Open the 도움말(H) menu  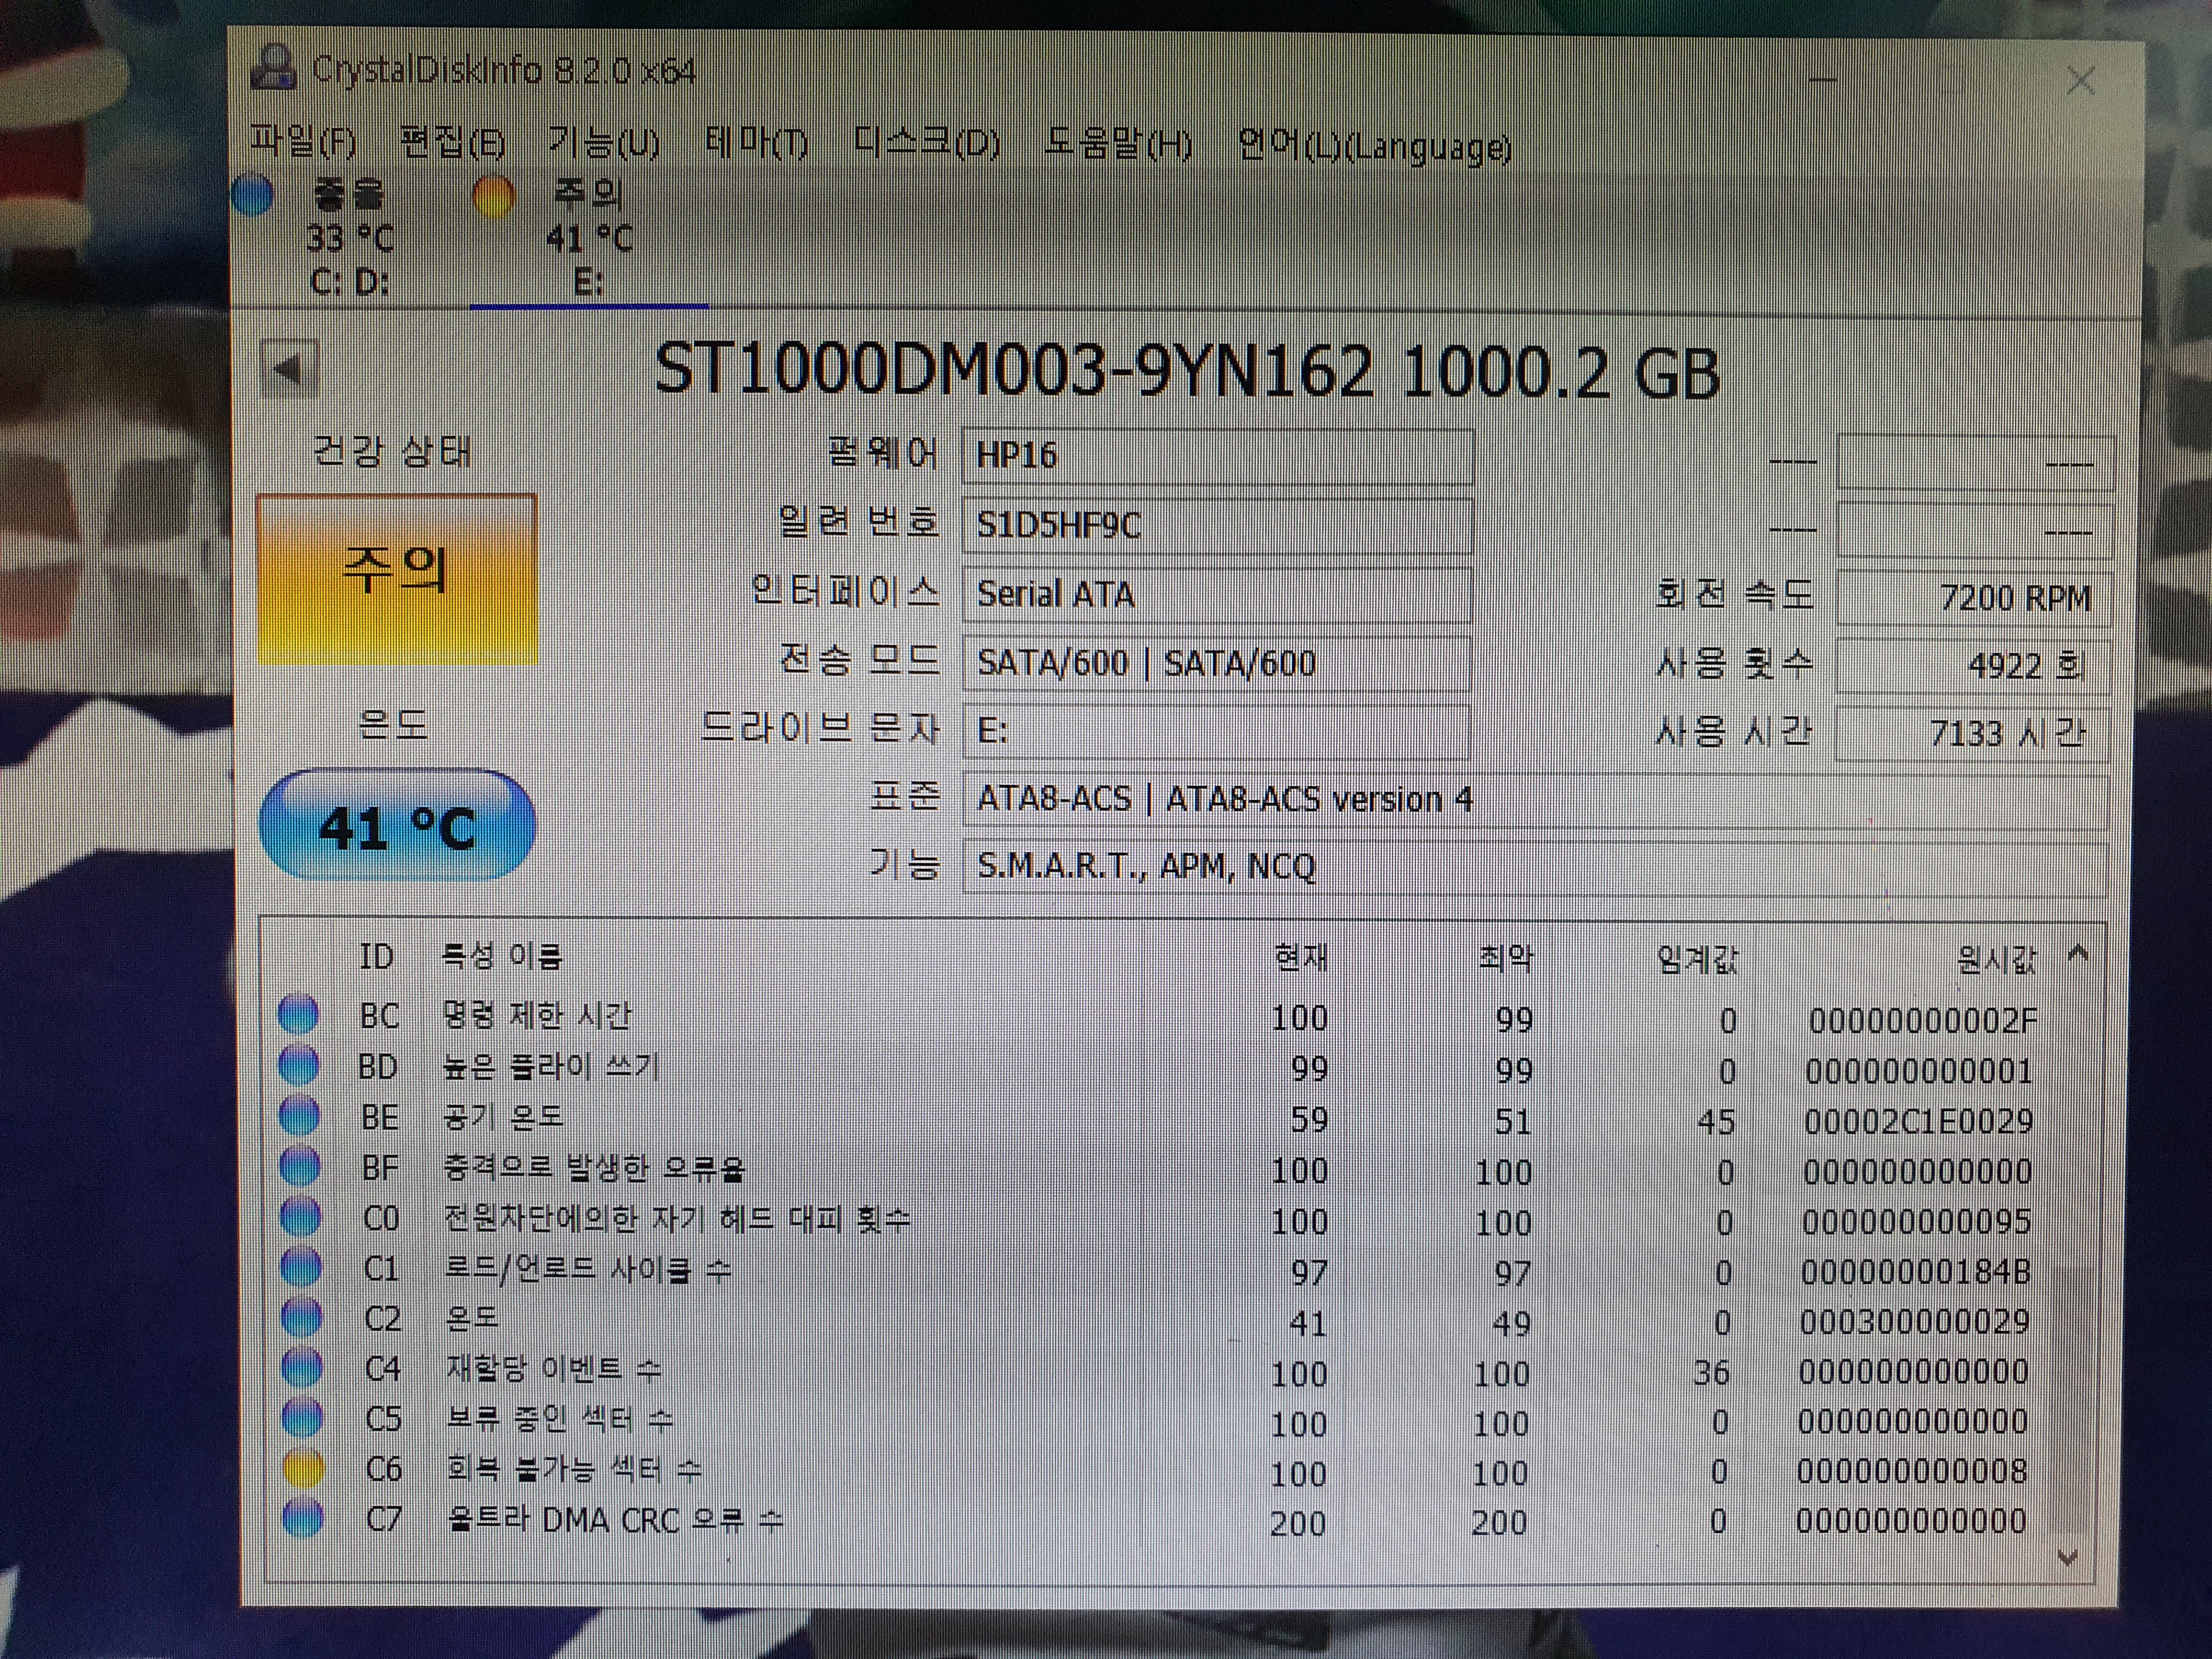click(x=1118, y=145)
